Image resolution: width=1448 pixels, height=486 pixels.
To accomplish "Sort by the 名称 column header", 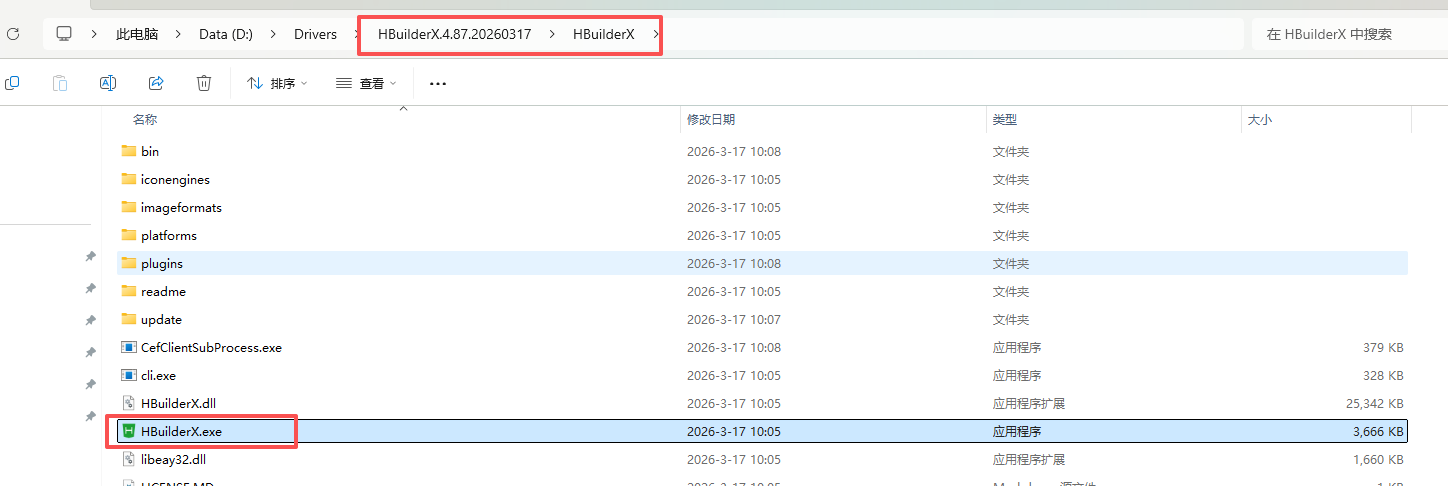I will coord(145,119).
